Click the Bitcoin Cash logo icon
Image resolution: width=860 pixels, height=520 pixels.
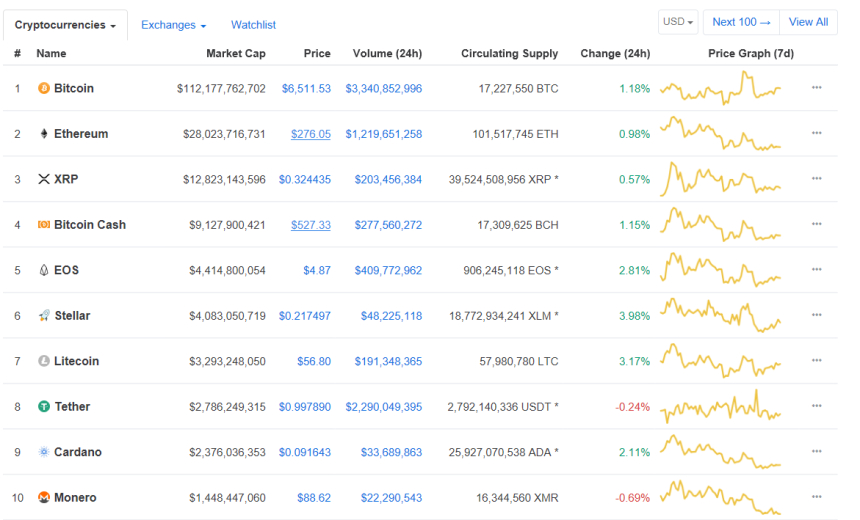coord(44,225)
